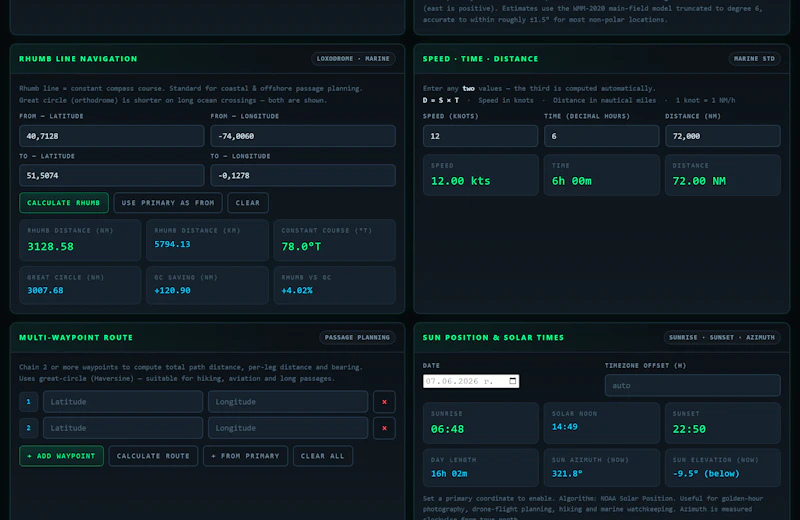Click the Marine Std badge
Image resolution: width=800 pixels, height=520 pixels.
coord(754,59)
